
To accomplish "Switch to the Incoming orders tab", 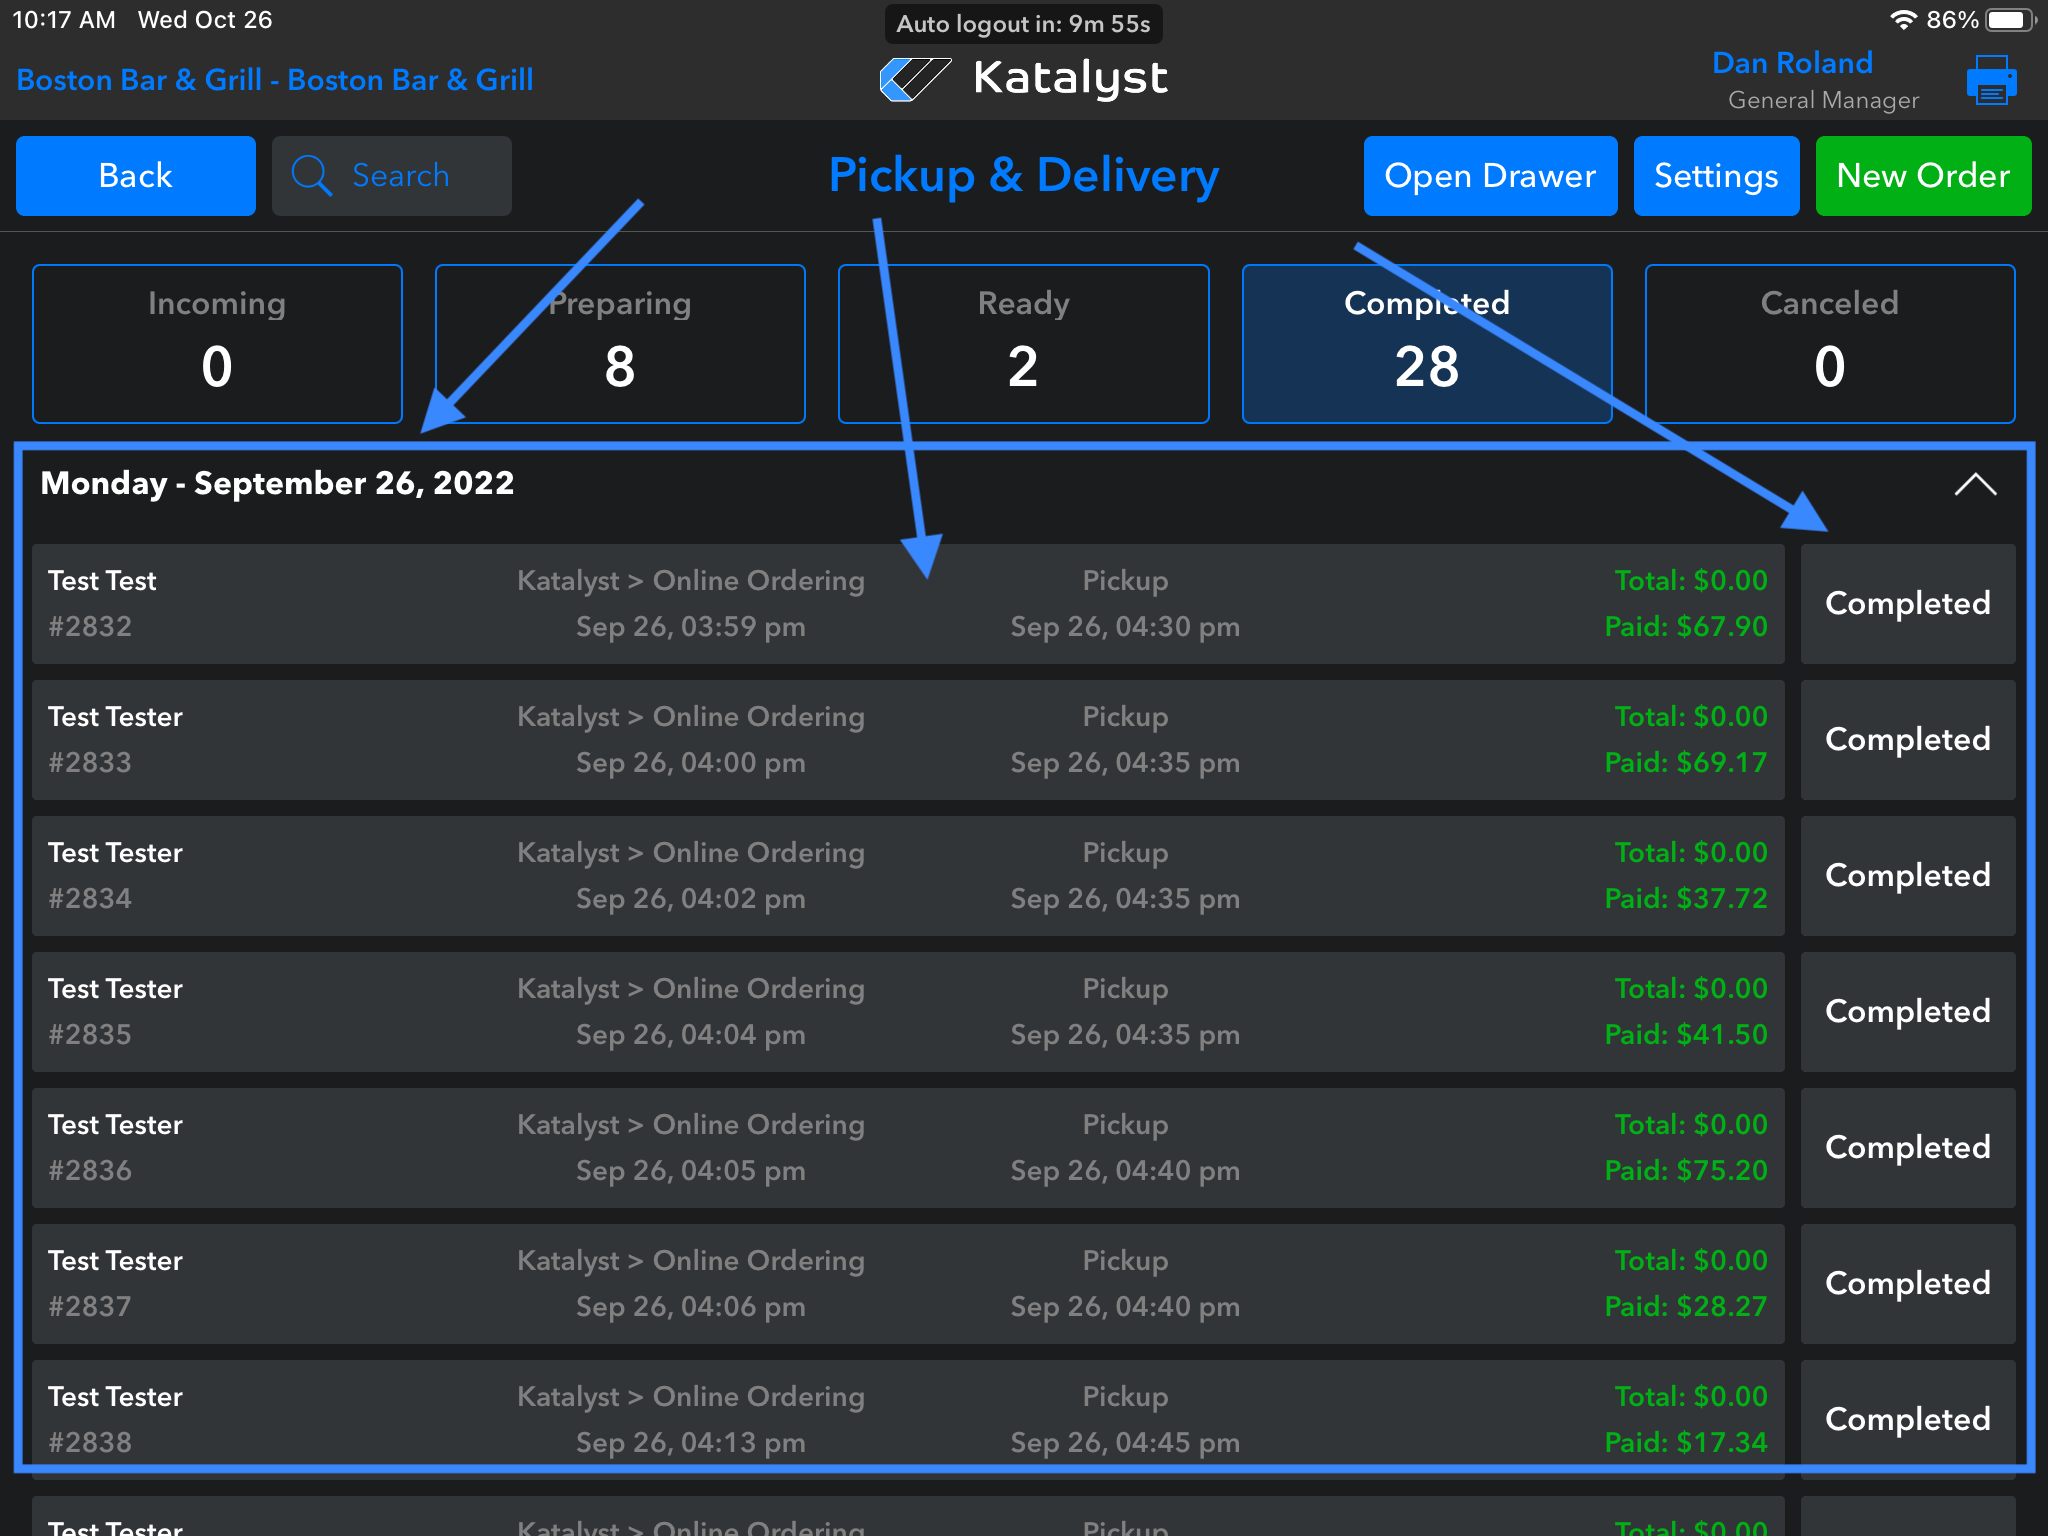I will pos(217,344).
